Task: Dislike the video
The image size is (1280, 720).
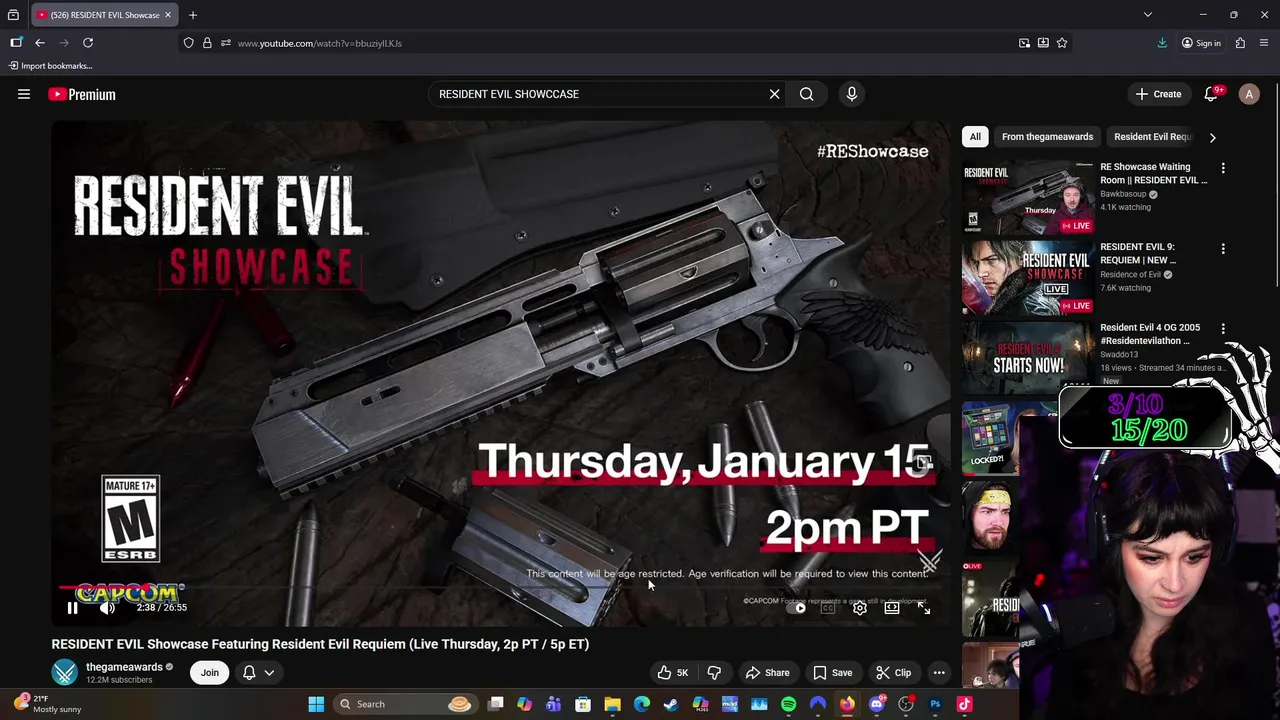Action: 714,673
